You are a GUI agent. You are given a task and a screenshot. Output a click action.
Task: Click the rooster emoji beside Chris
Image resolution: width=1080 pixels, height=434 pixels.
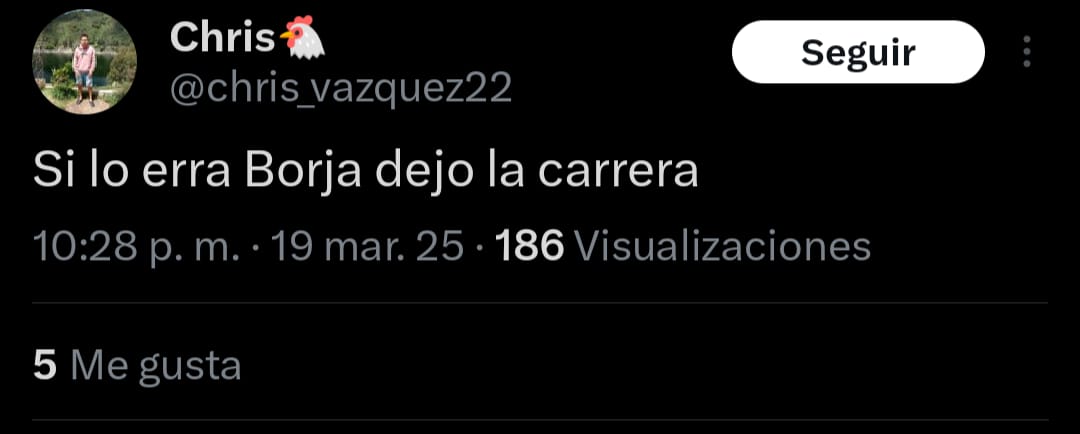[302, 37]
